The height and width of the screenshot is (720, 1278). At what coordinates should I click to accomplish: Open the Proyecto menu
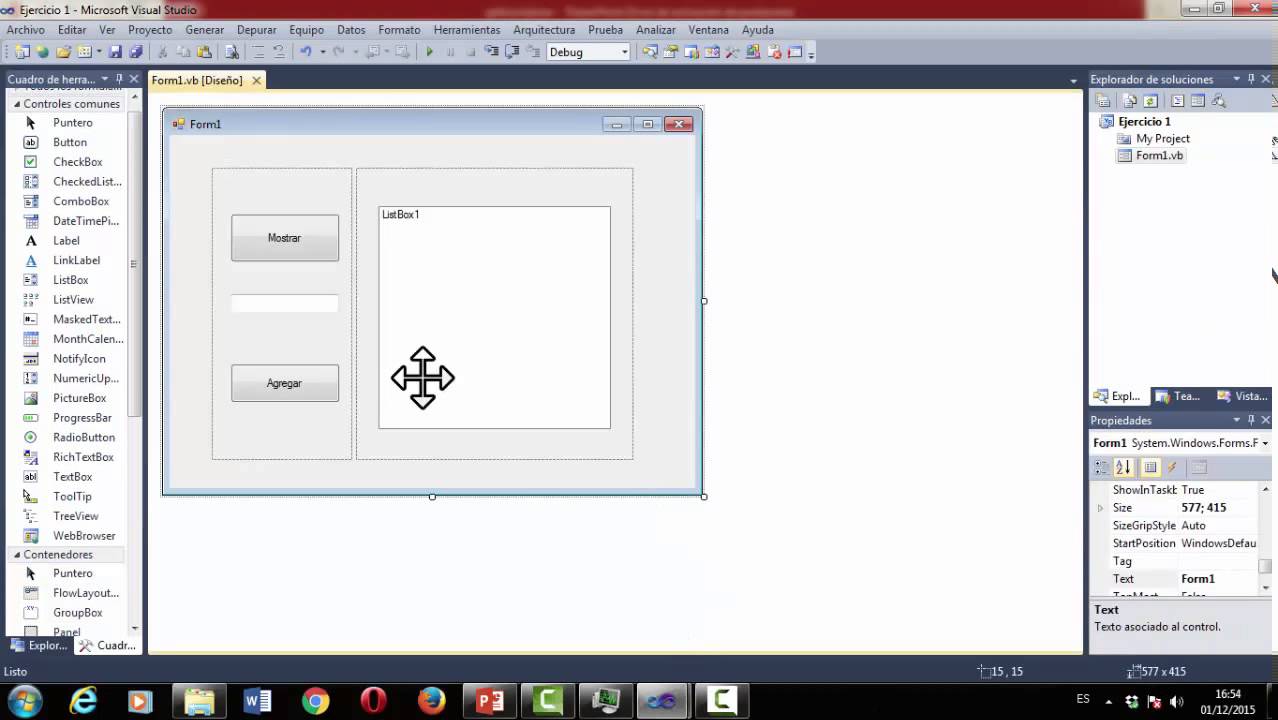coord(150,30)
